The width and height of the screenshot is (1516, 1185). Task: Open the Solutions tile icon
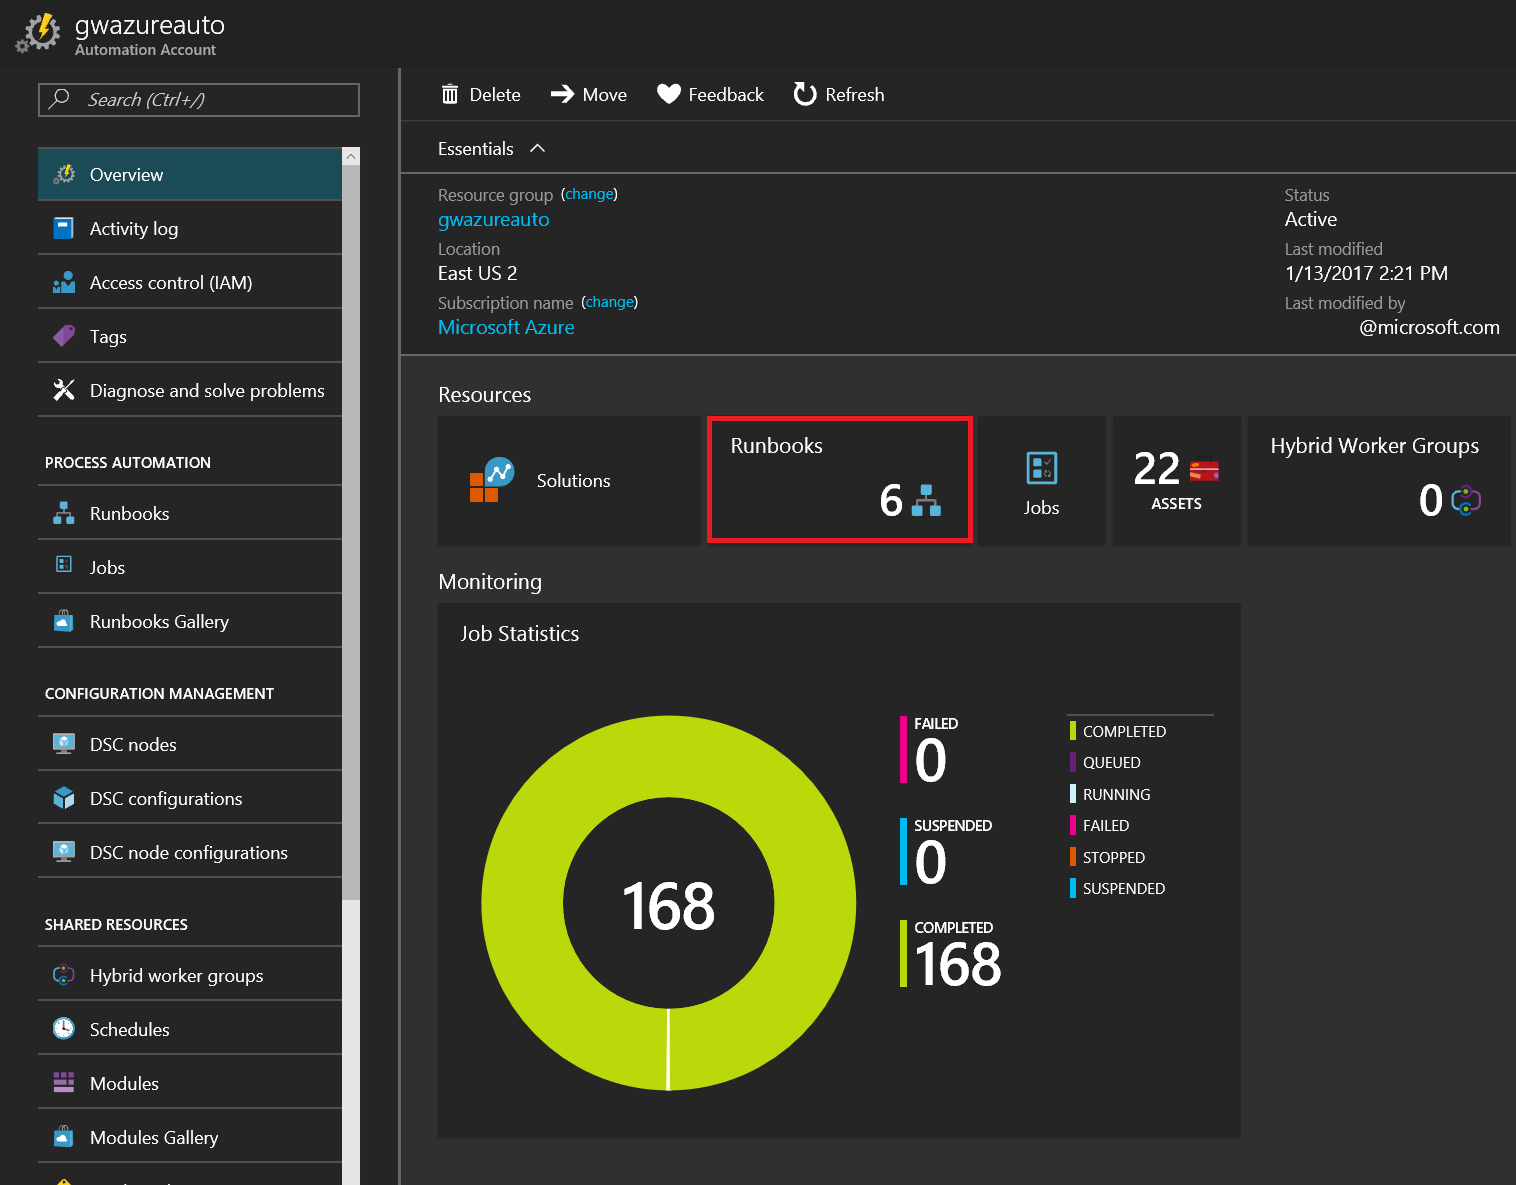click(491, 480)
